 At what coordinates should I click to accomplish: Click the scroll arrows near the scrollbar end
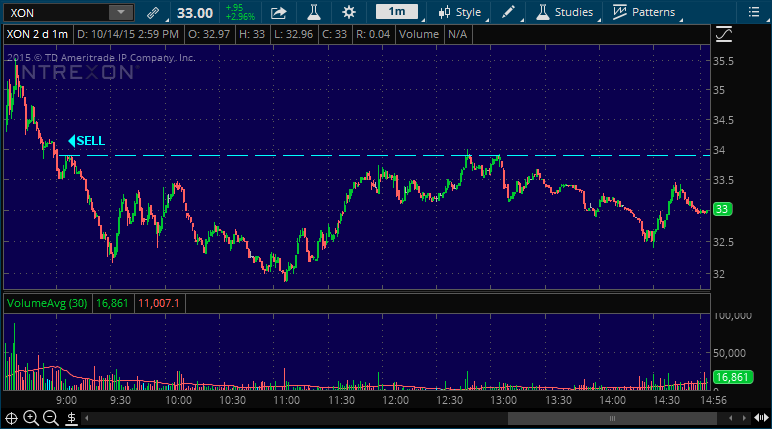point(737,418)
